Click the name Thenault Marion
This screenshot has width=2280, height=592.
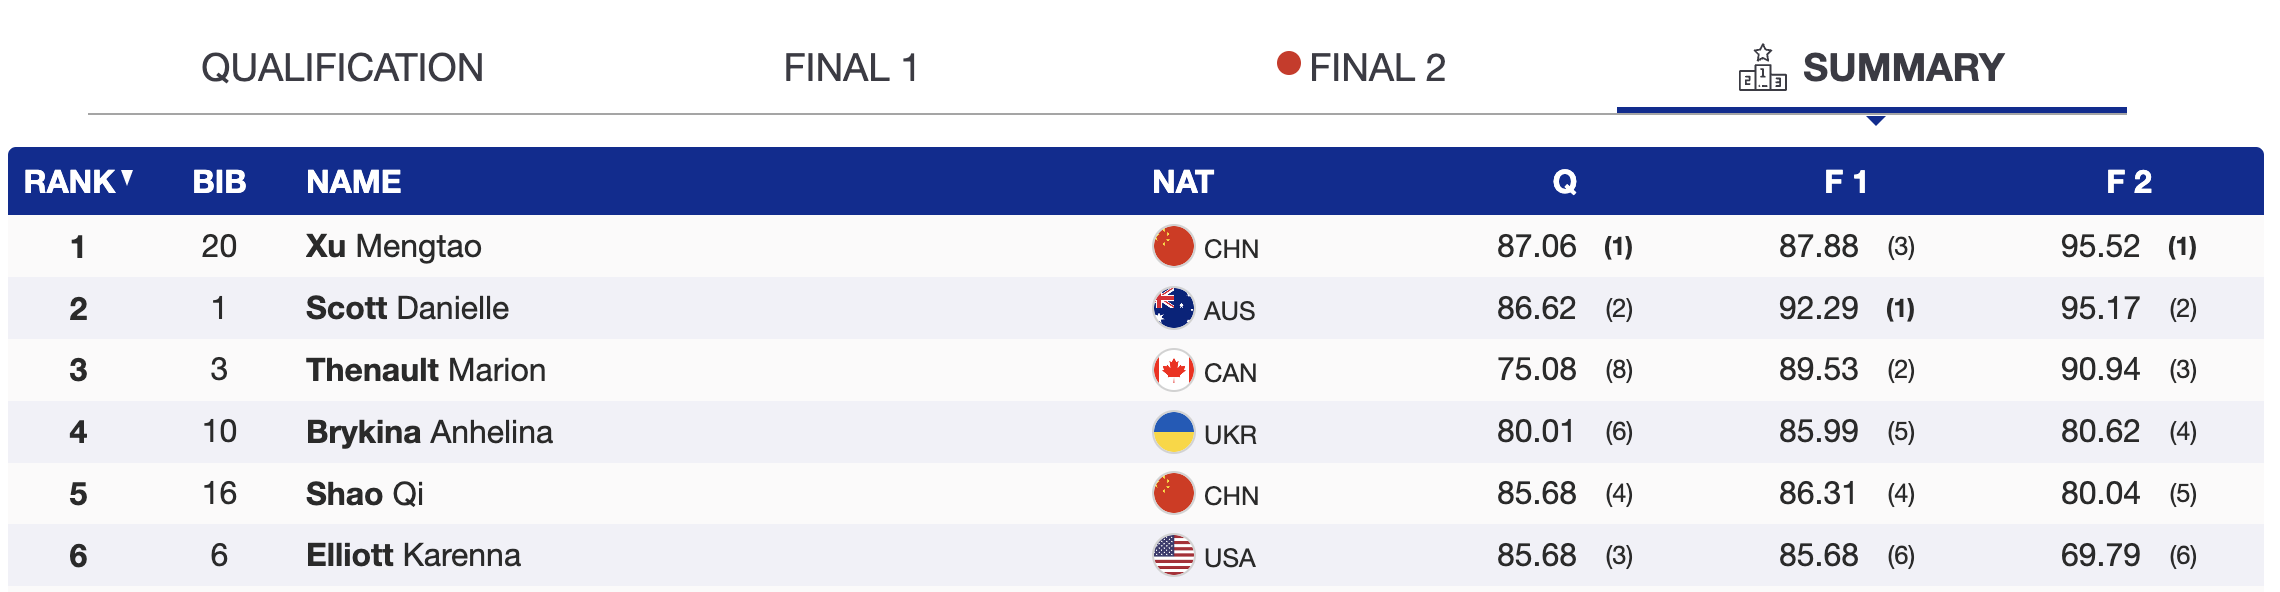click(425, 370)
